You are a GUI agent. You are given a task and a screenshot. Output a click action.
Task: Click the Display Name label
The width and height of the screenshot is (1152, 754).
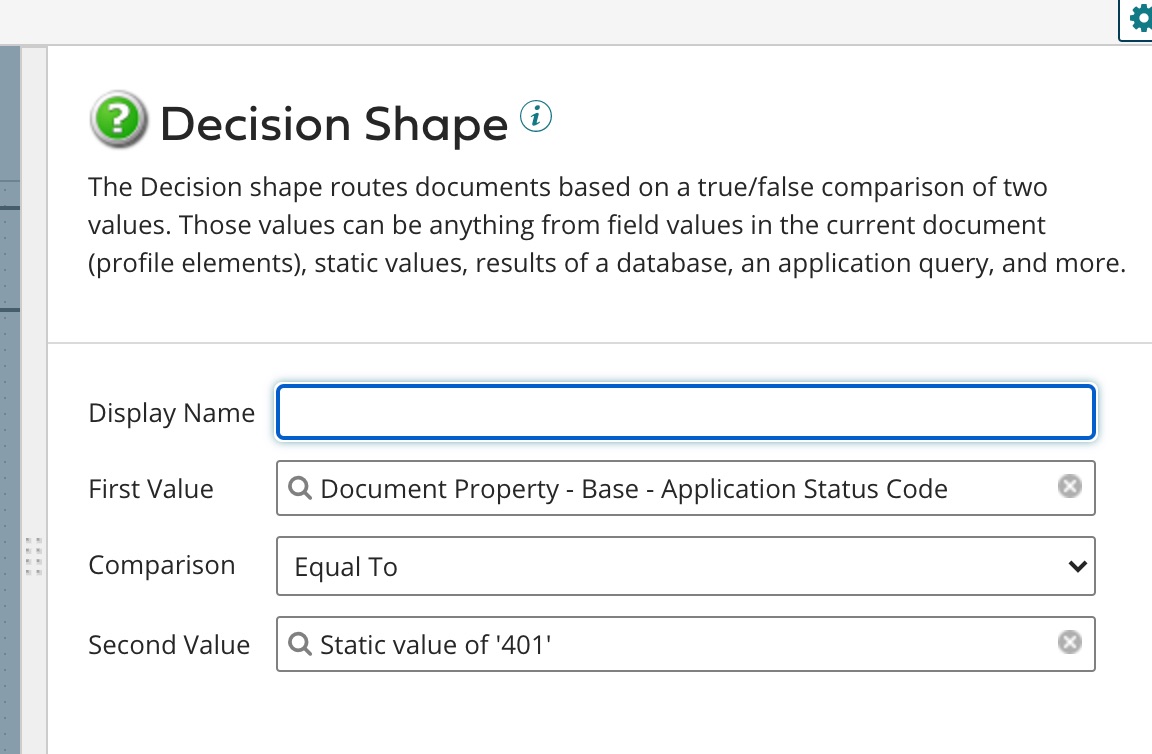(171, 412)
